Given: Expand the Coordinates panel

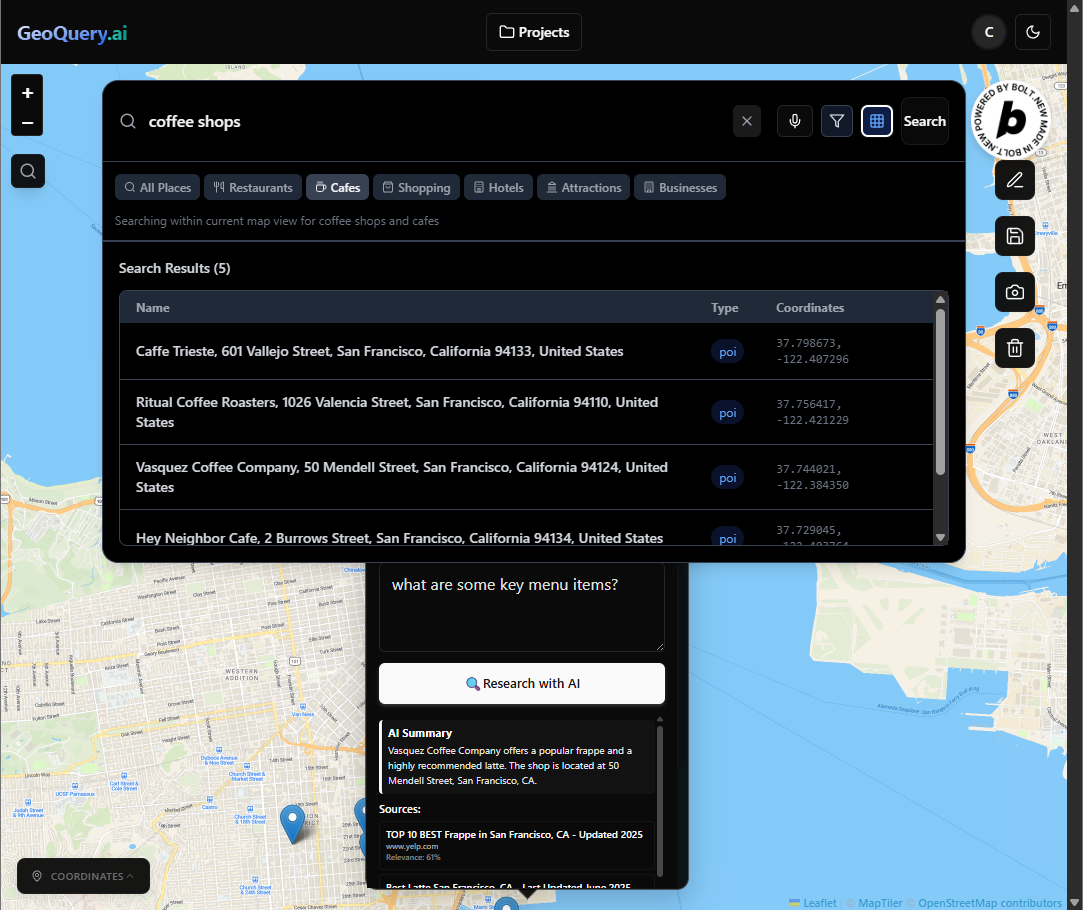Looking at the screenshot, I should point(84,876).
